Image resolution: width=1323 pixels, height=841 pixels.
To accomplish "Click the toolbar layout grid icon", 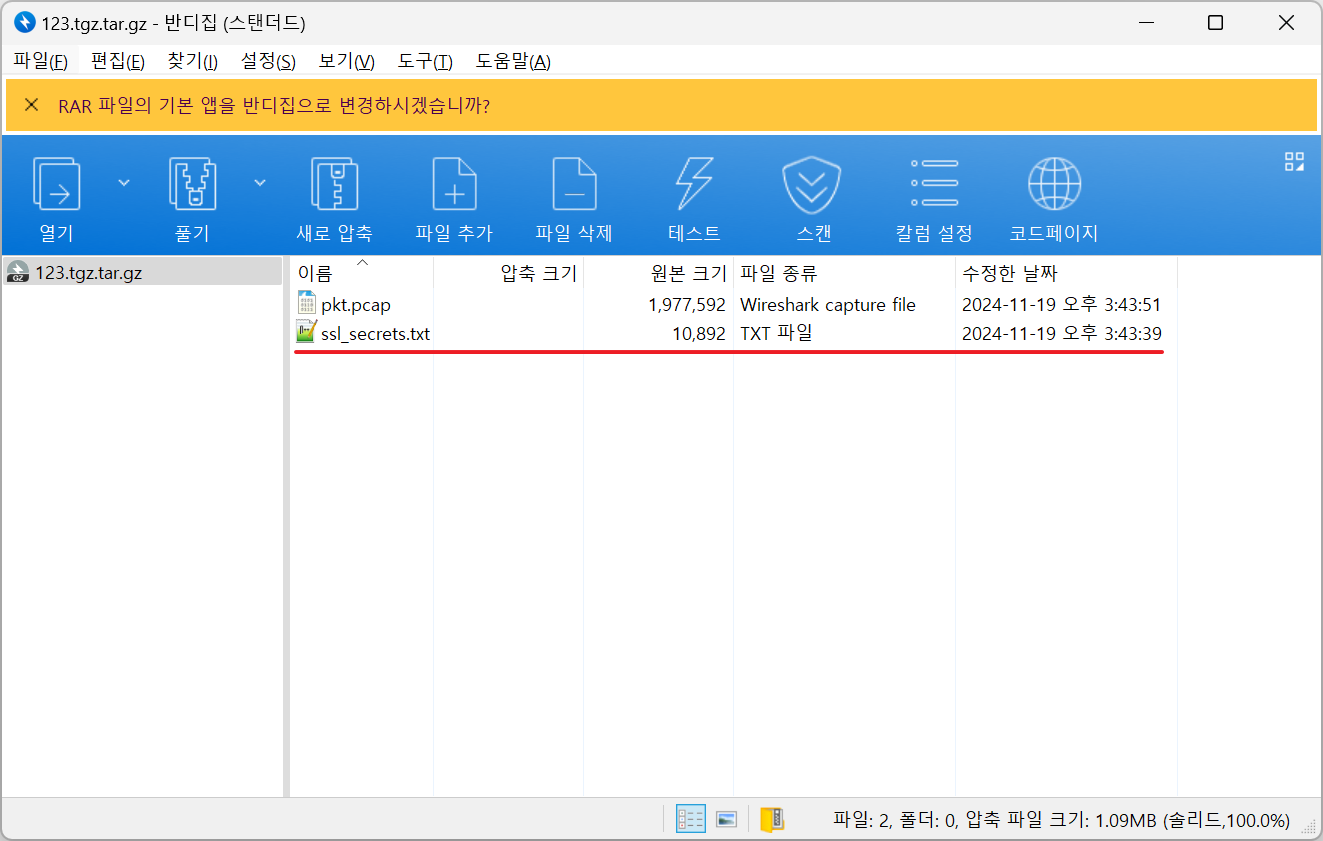I will pyautogui.click(x=1294, y=162).
